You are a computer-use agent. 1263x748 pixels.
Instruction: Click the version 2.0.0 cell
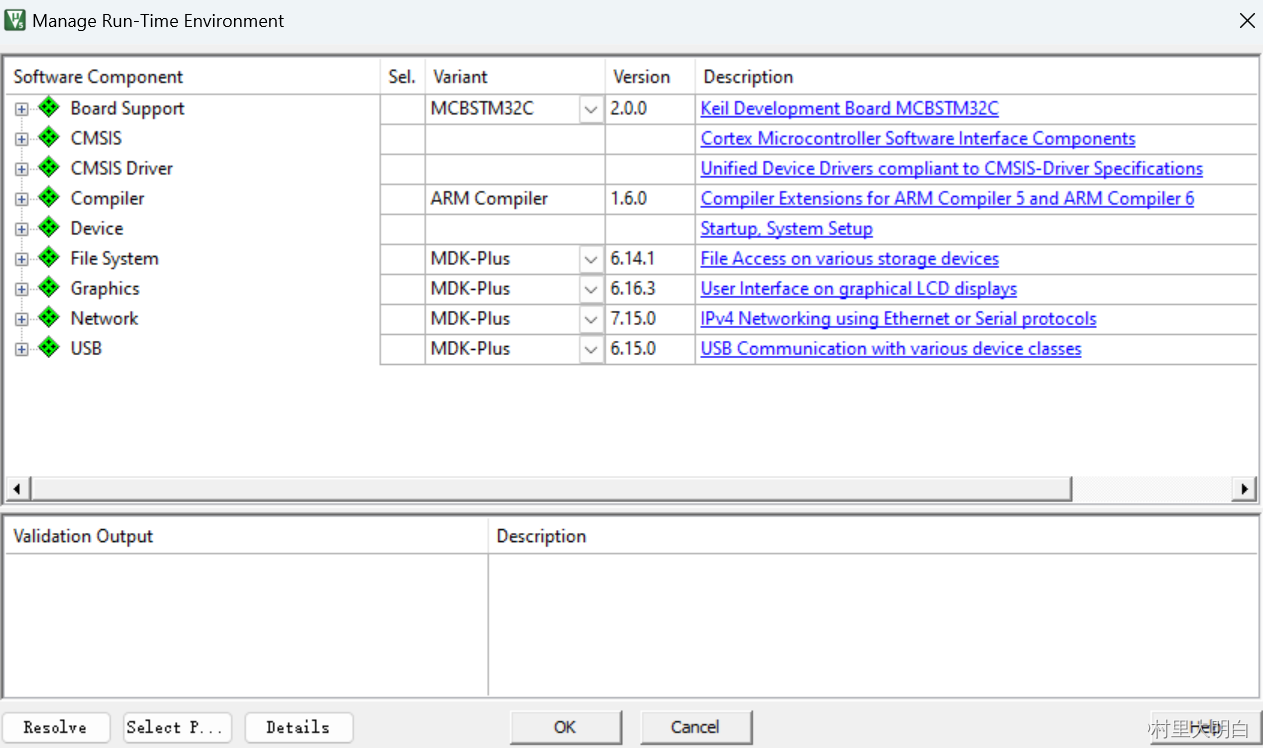(x=650, y=109)
